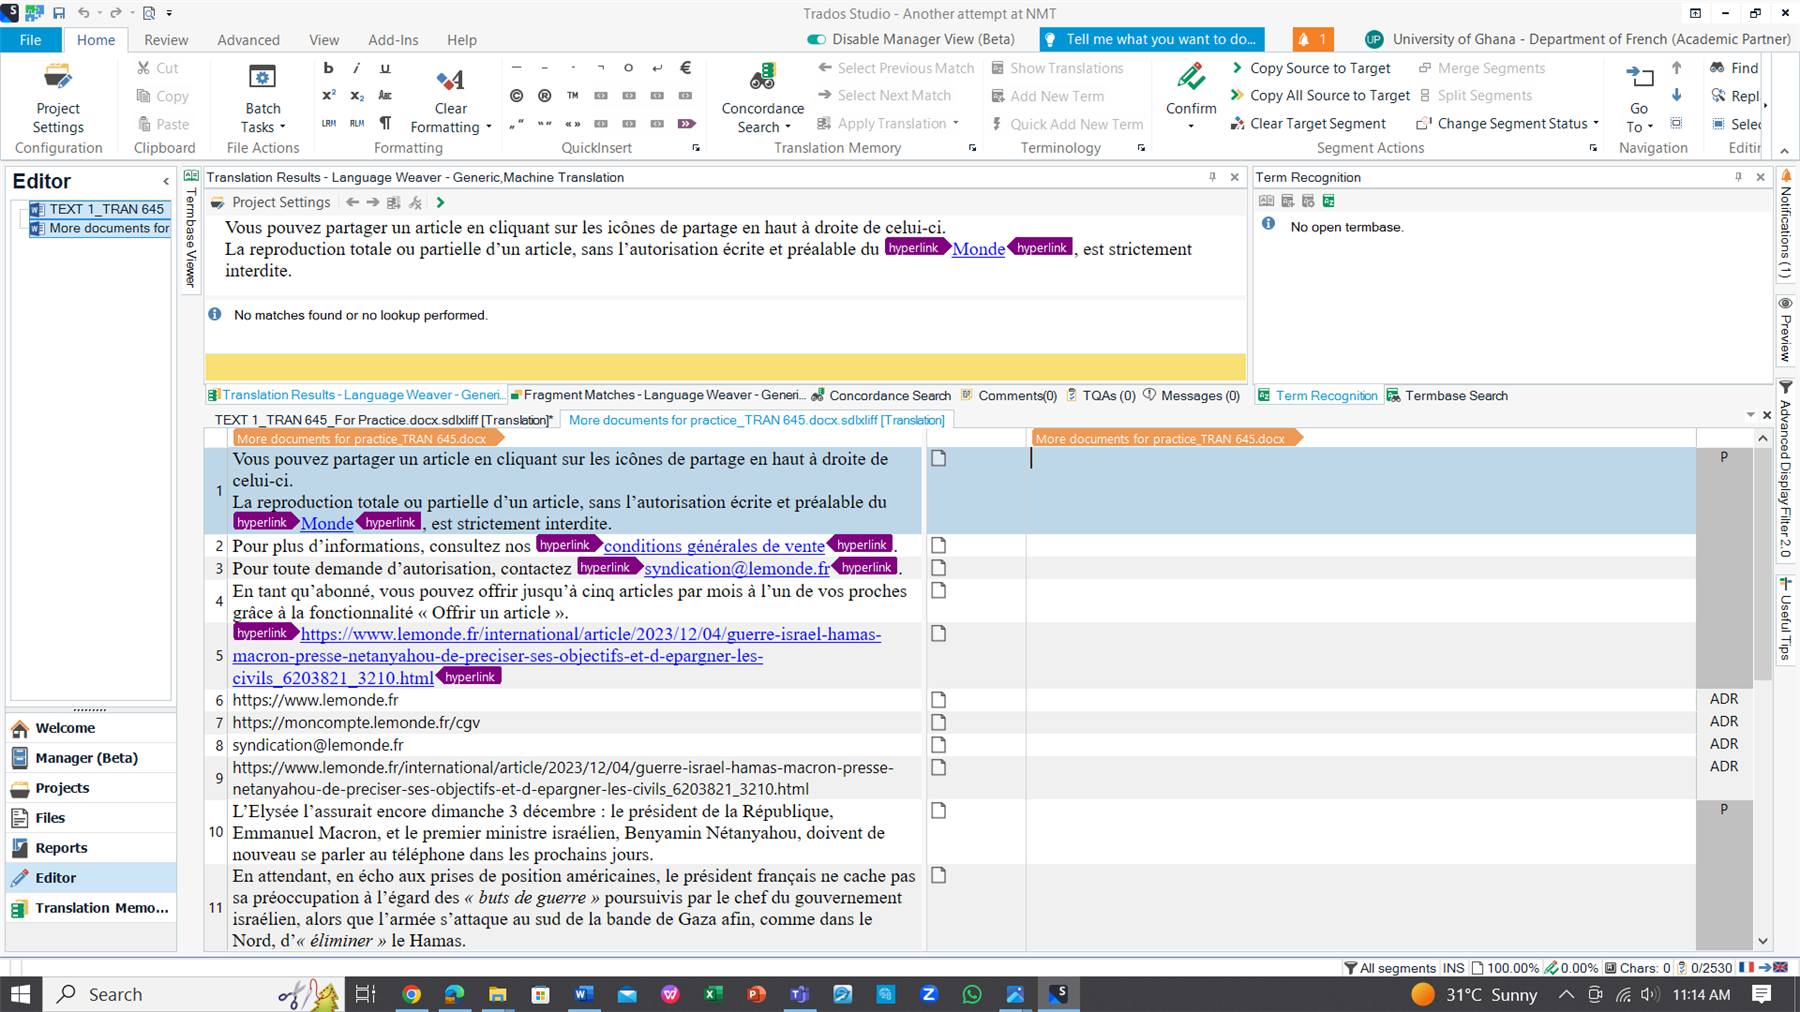Expand QuickInsert group dialog launcher
Viewport: 1800px width, 1012px height.
pyautogui.click(x=696, y=148)
